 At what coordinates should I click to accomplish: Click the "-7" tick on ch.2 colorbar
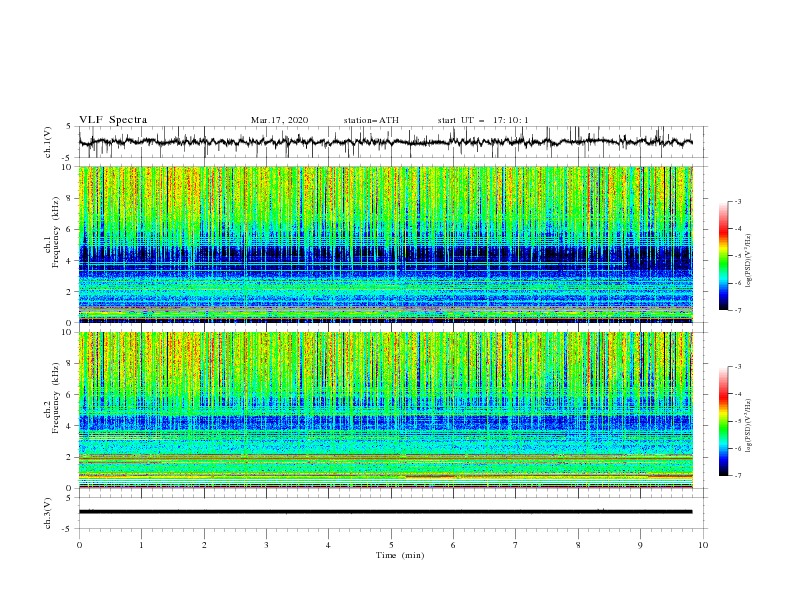737,476
